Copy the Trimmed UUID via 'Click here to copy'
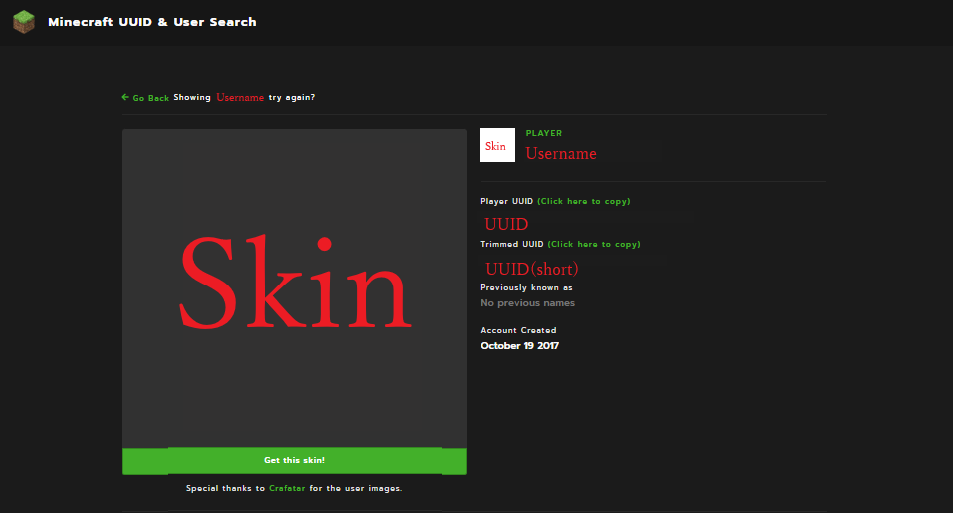The width and height of the screenshot is (953, 513). tap(594, 244)
